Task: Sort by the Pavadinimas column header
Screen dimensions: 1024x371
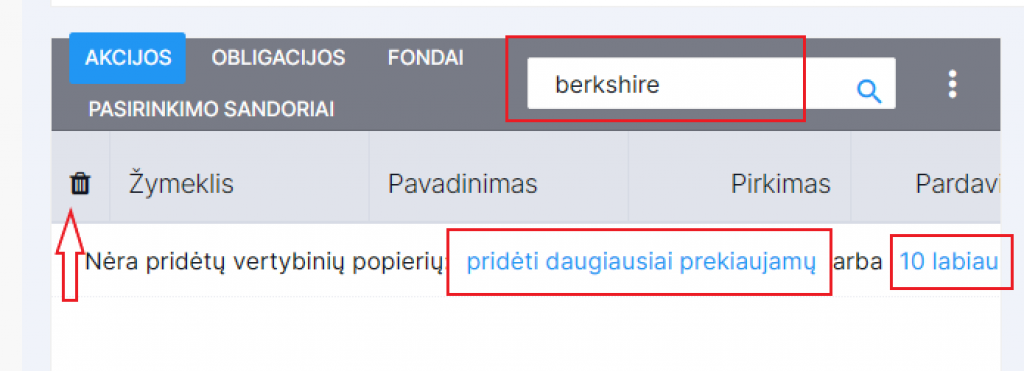Action: 462,184
